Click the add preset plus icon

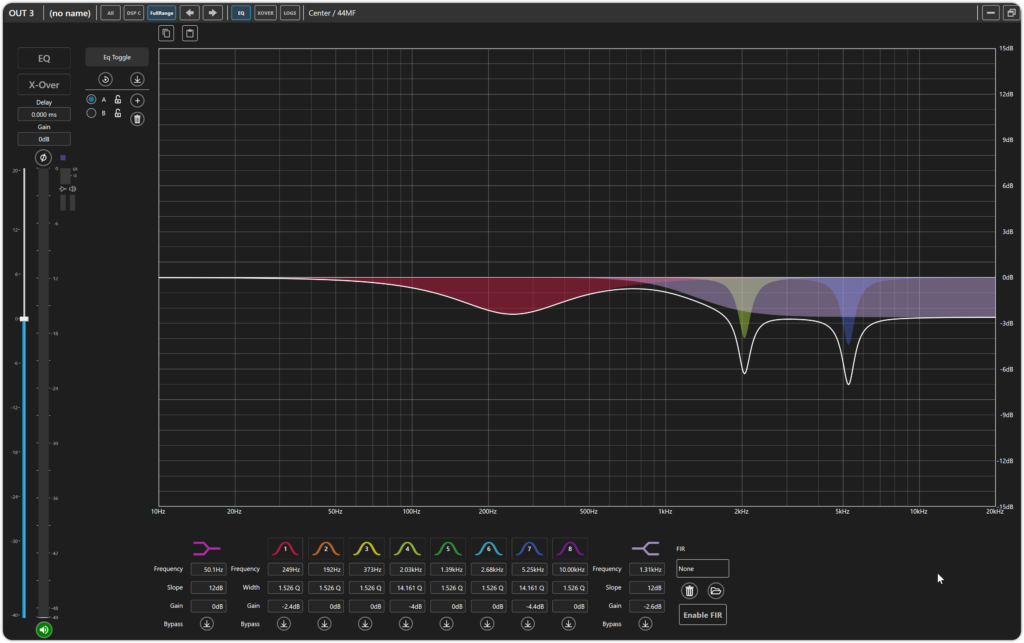[x=138, y=100]
